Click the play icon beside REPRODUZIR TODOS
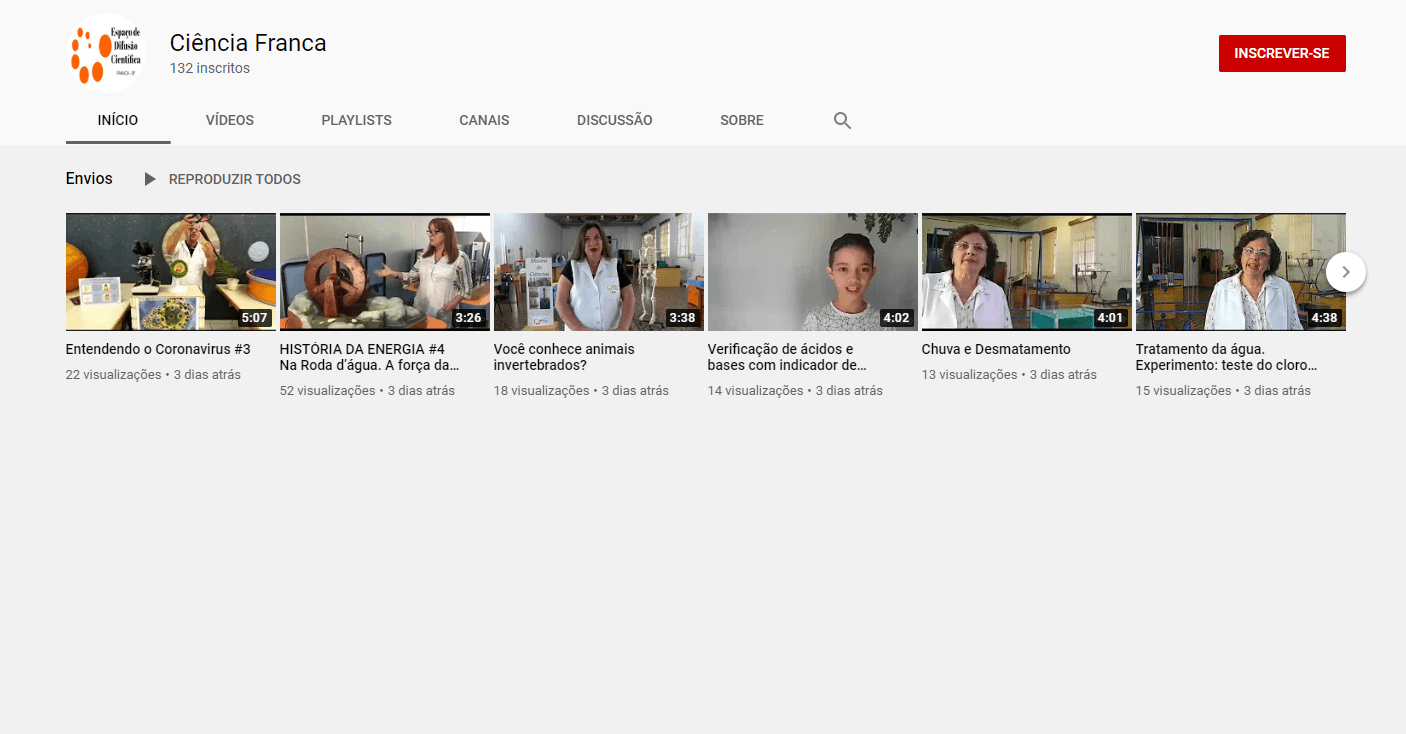1406x734 pixels. tap(149, 179)
